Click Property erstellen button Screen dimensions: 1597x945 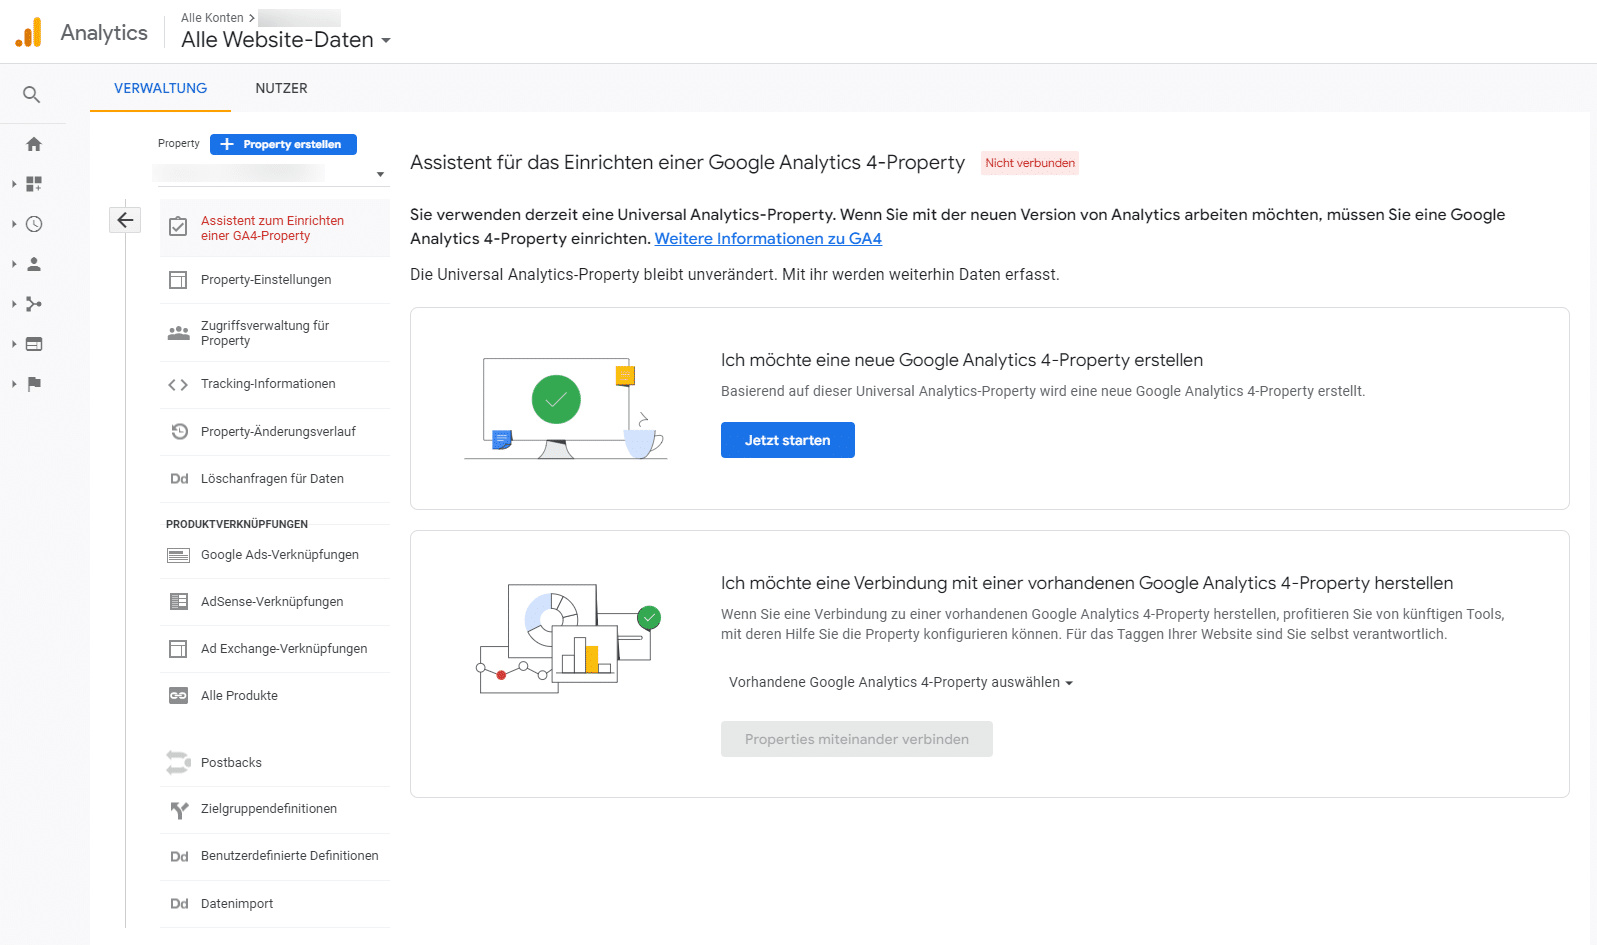point(283,144)
